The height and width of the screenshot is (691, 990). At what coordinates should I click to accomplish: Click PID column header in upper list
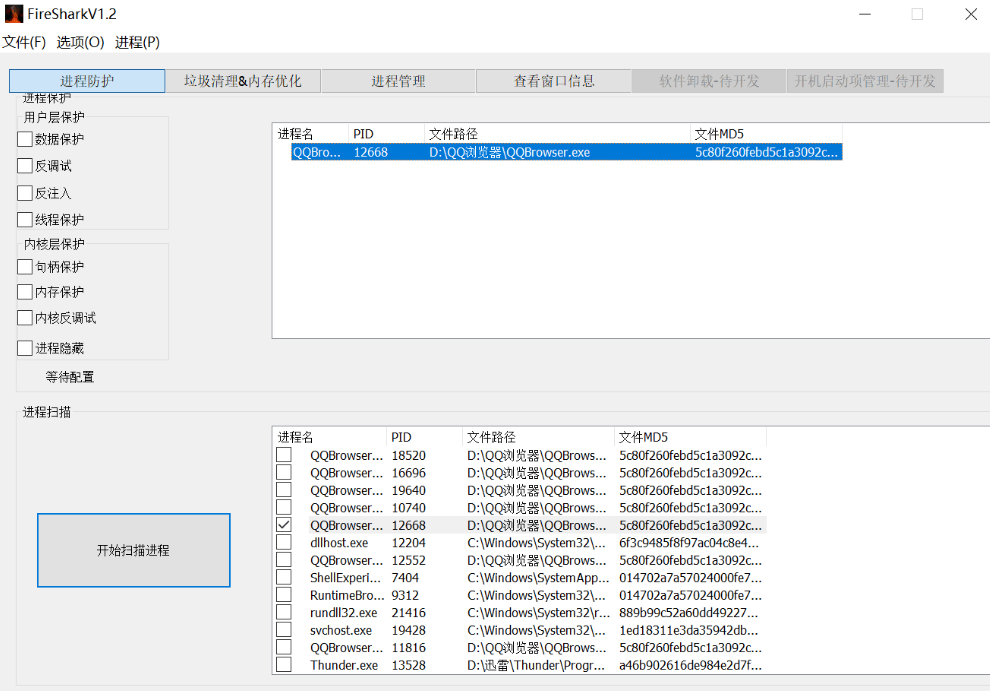[x=386, y=134]
